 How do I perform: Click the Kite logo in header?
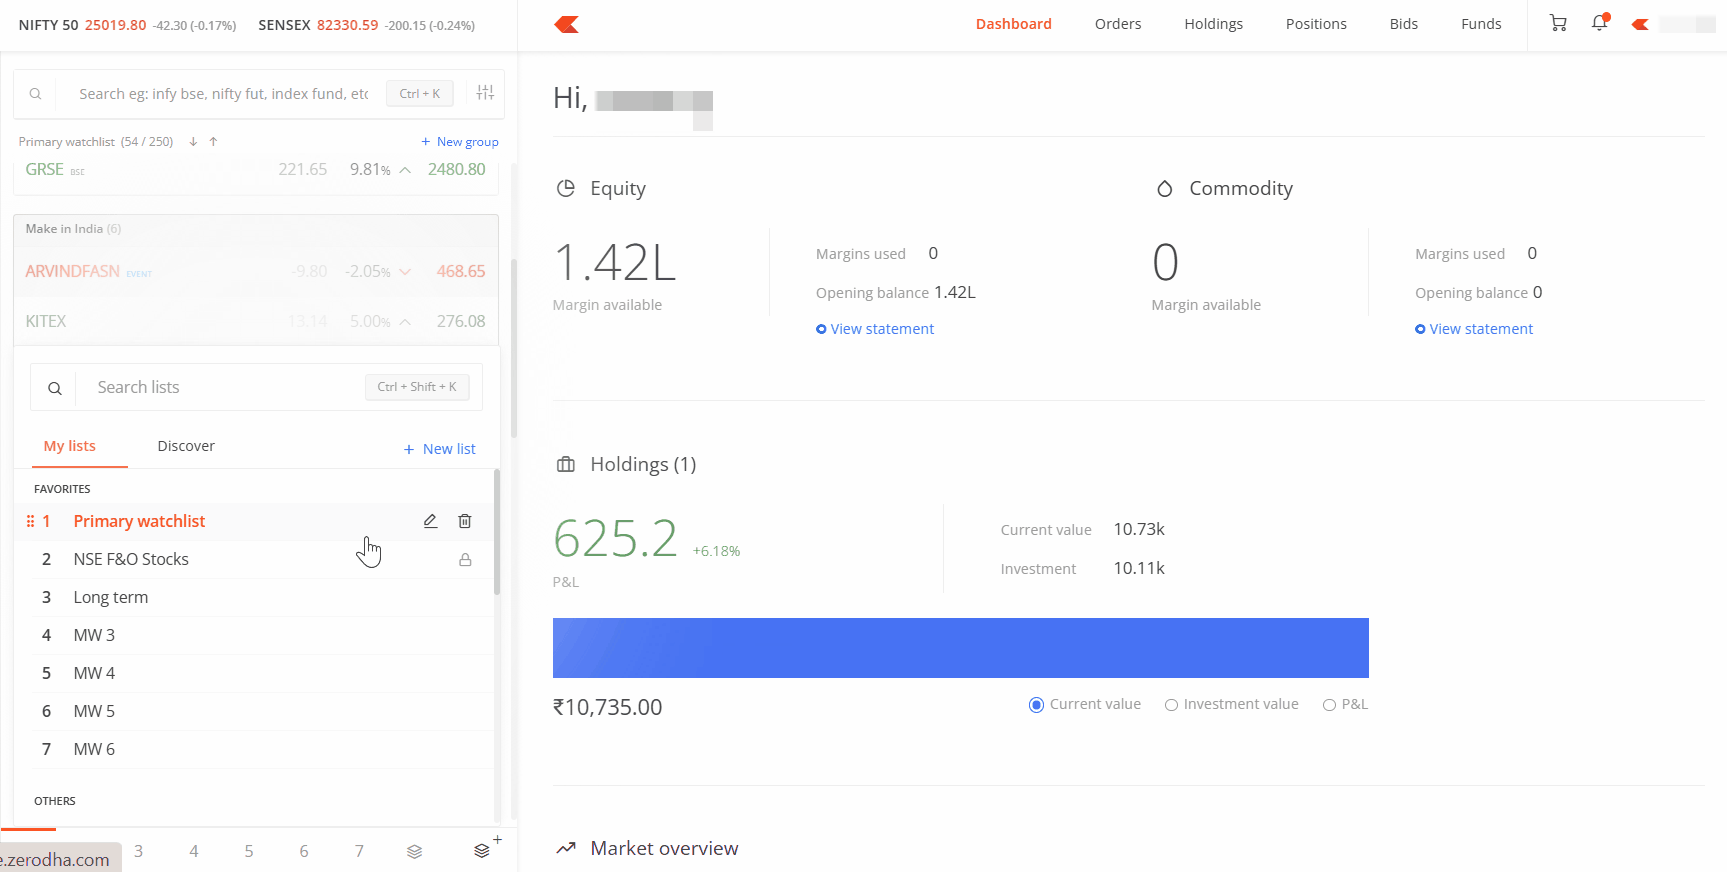567,24
